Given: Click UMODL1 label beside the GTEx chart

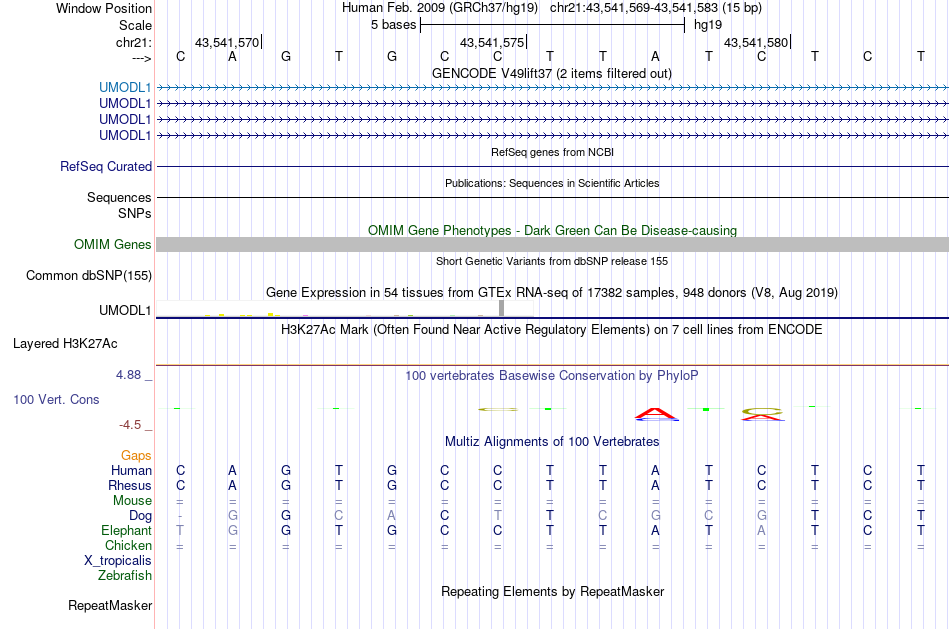Looking at the screenshot, I should point(125,310).
